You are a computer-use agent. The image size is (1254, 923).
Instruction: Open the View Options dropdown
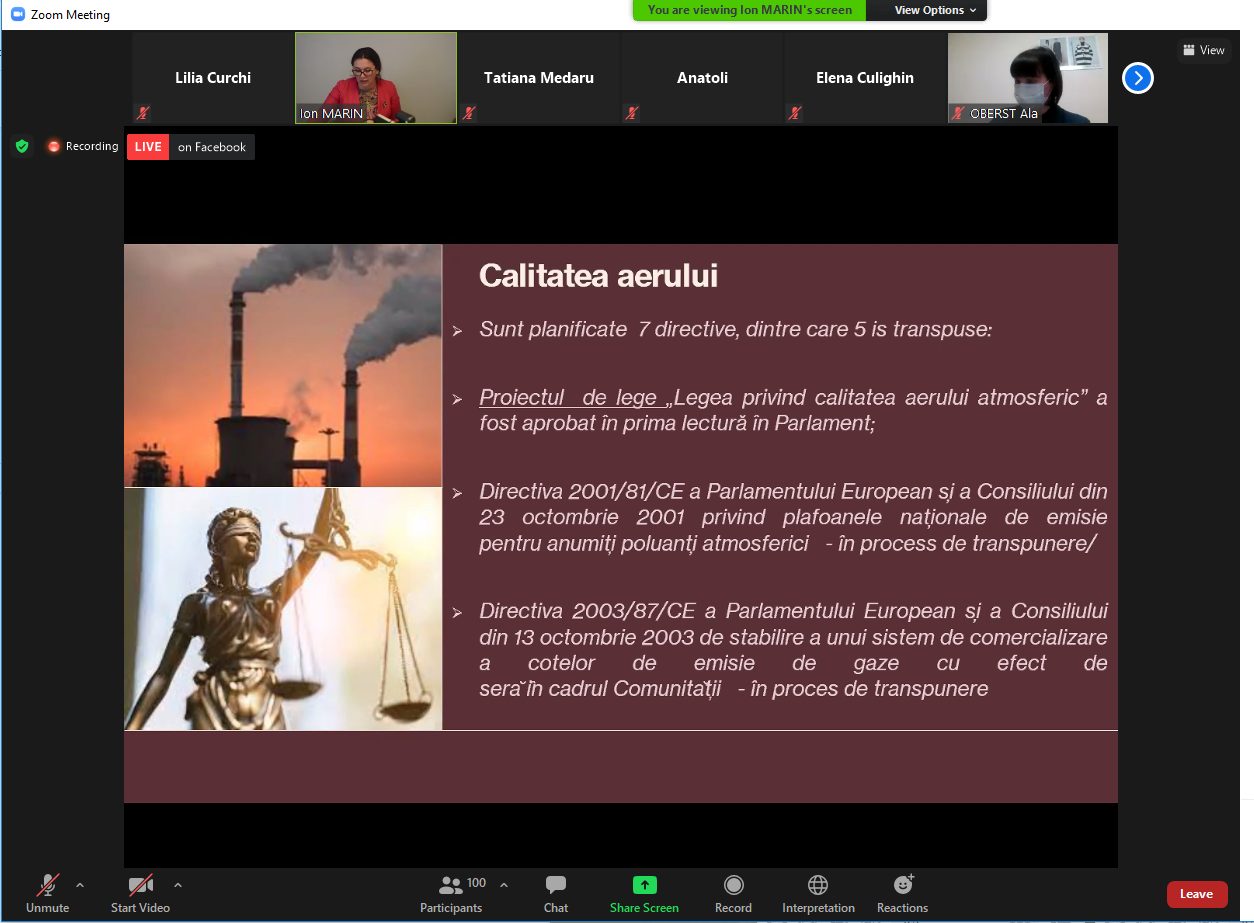pos(936,10)
